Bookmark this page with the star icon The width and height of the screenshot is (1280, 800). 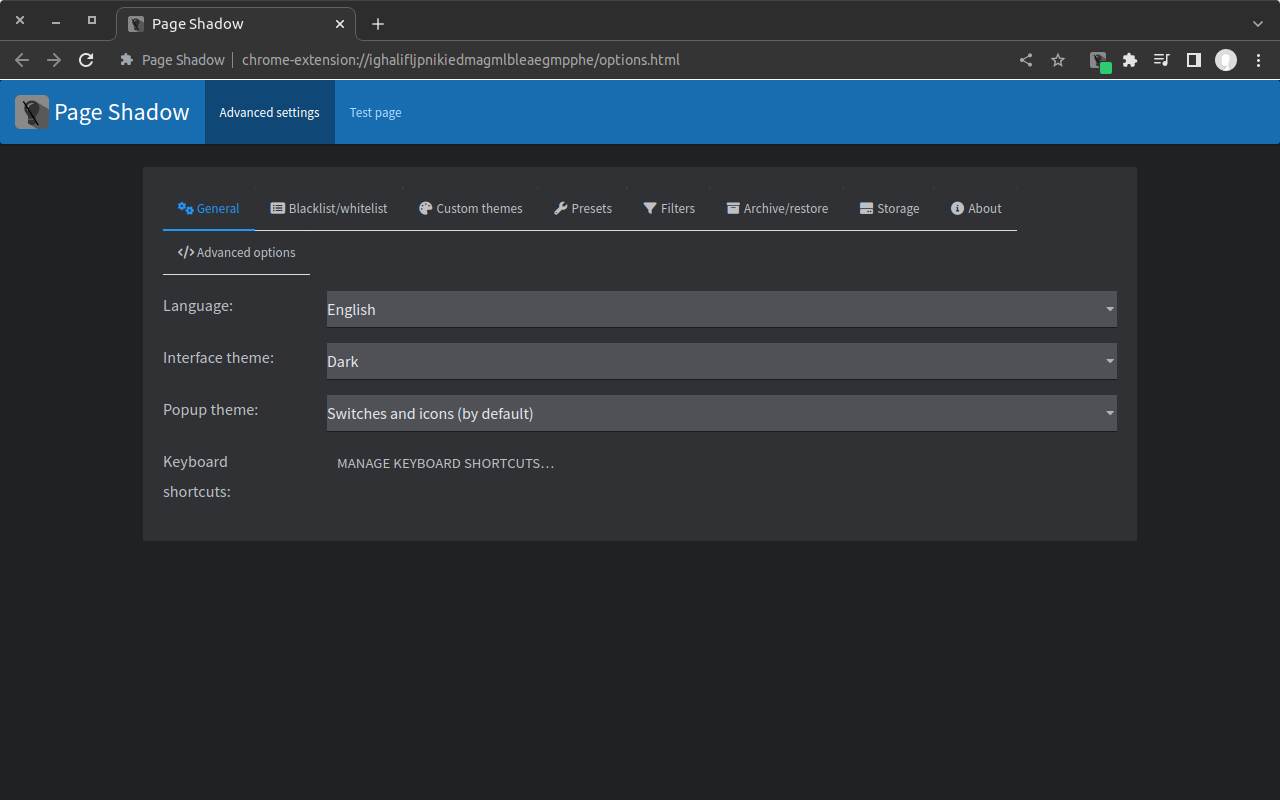[1058, 60]
